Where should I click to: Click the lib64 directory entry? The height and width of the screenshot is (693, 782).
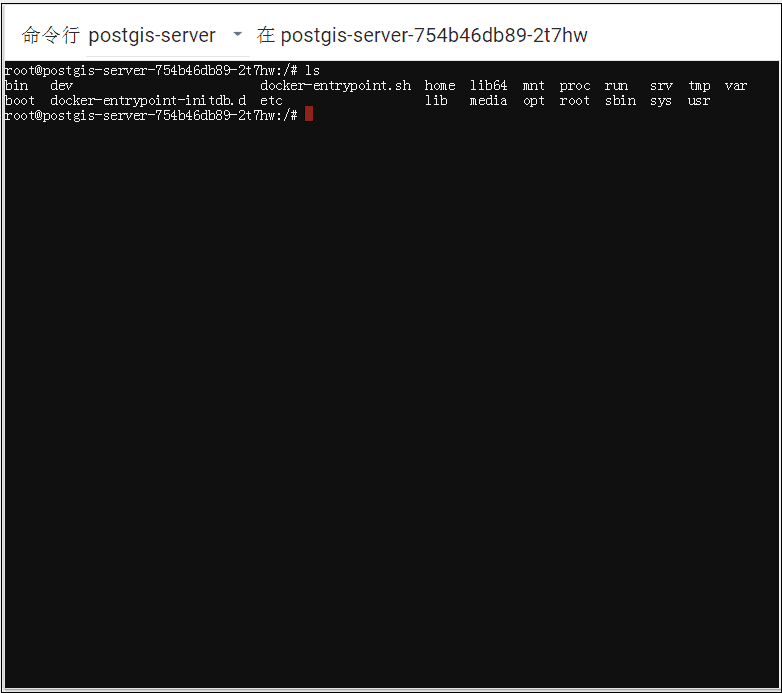coord(488,86)
